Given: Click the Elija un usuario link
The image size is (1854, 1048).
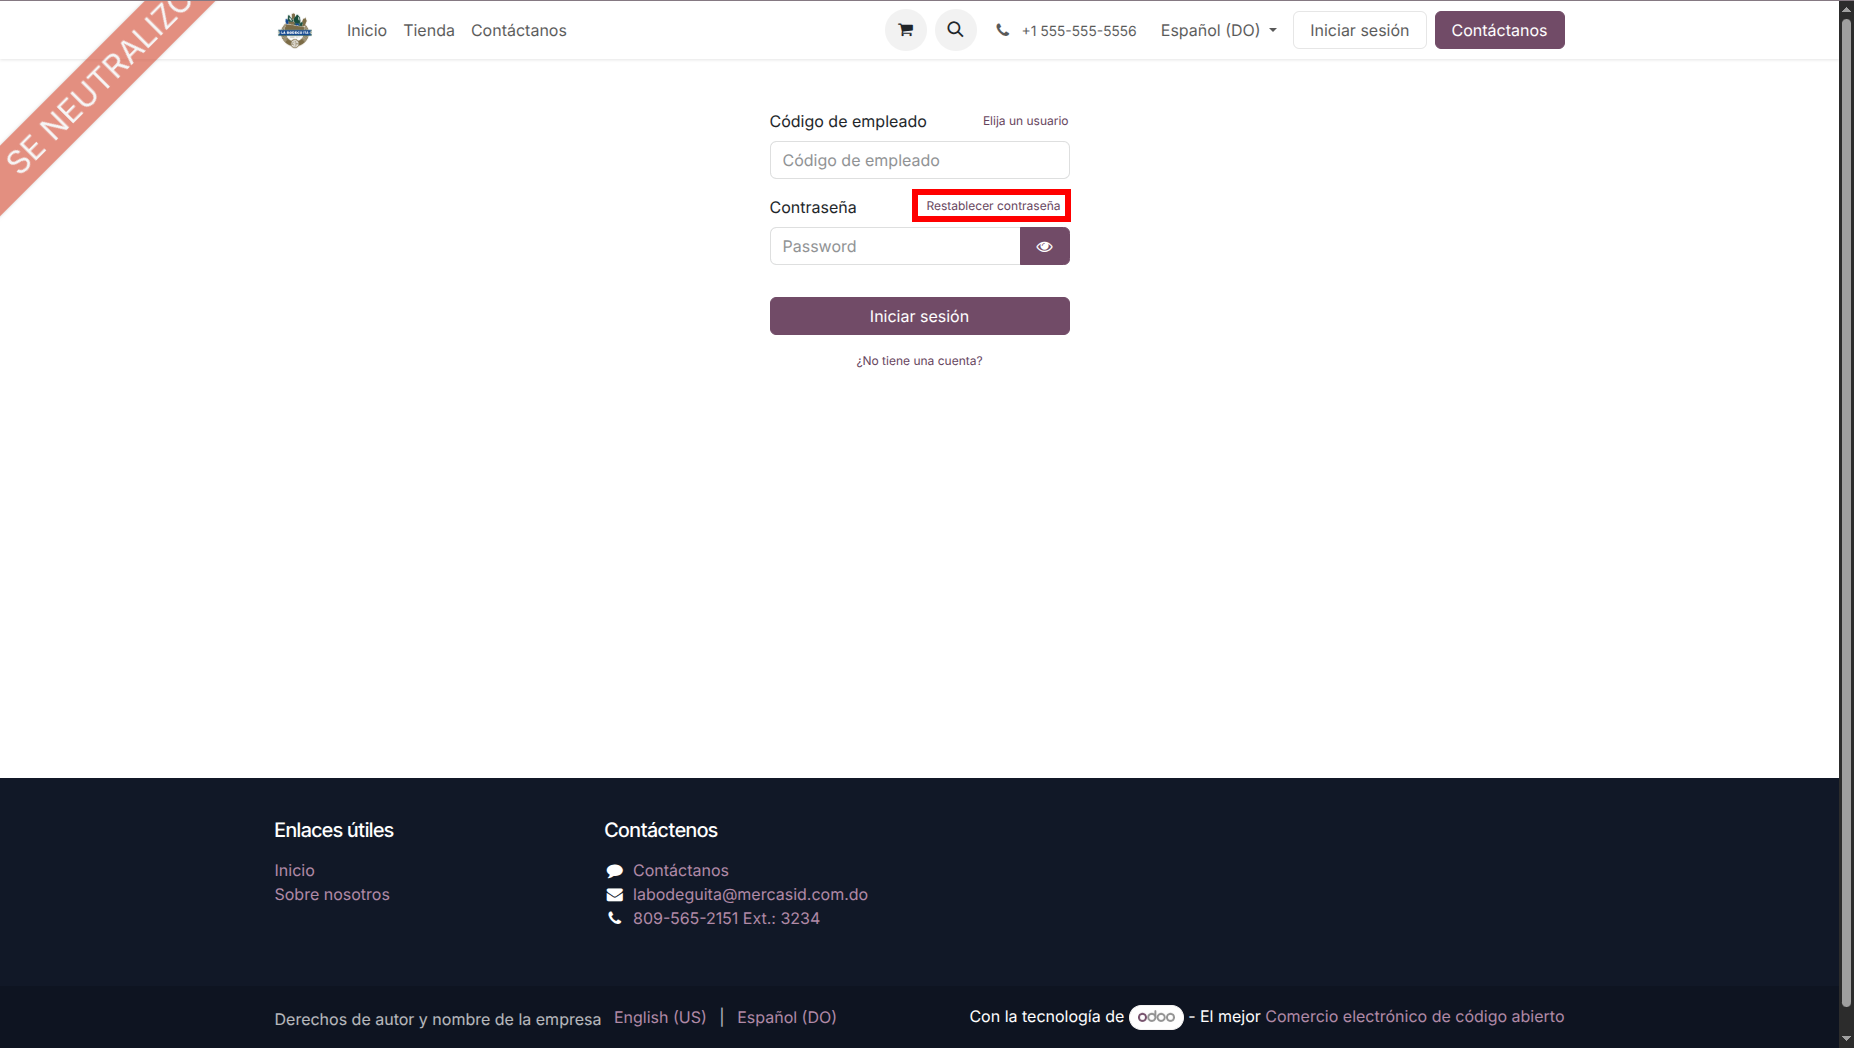Looking at the screenshot, I should 1025,121.
